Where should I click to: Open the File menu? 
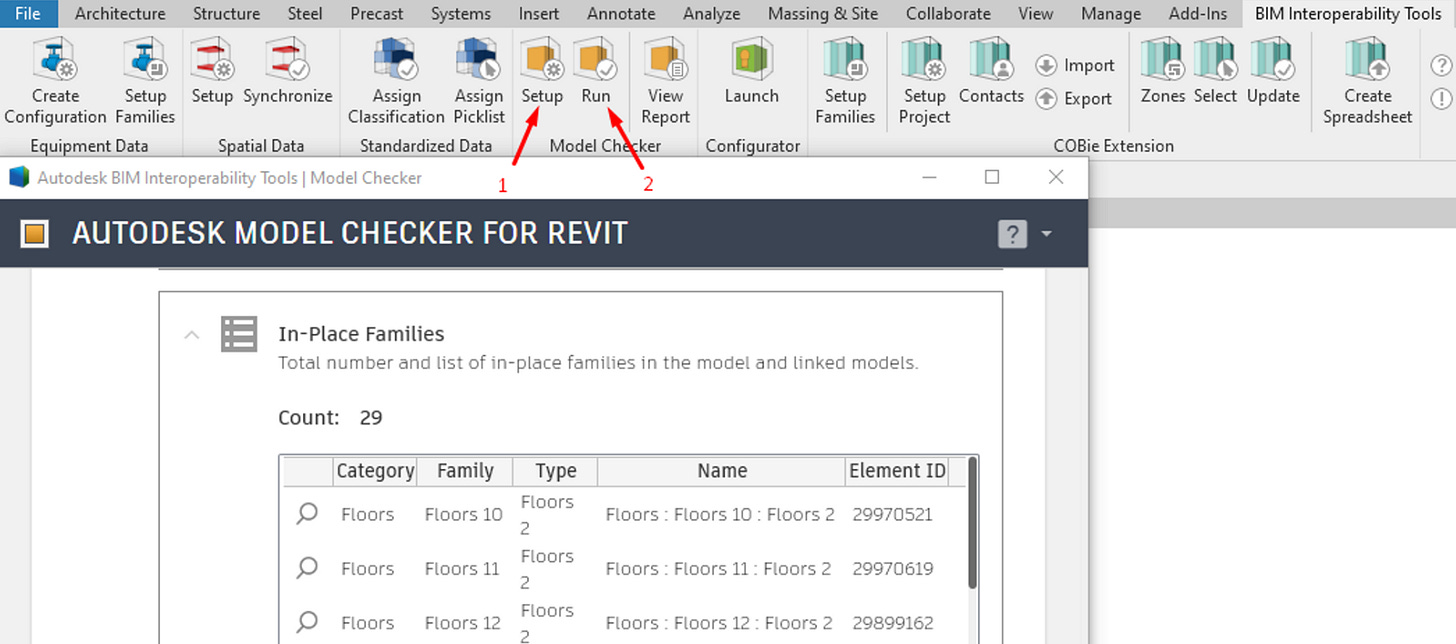tap(28, 14)
